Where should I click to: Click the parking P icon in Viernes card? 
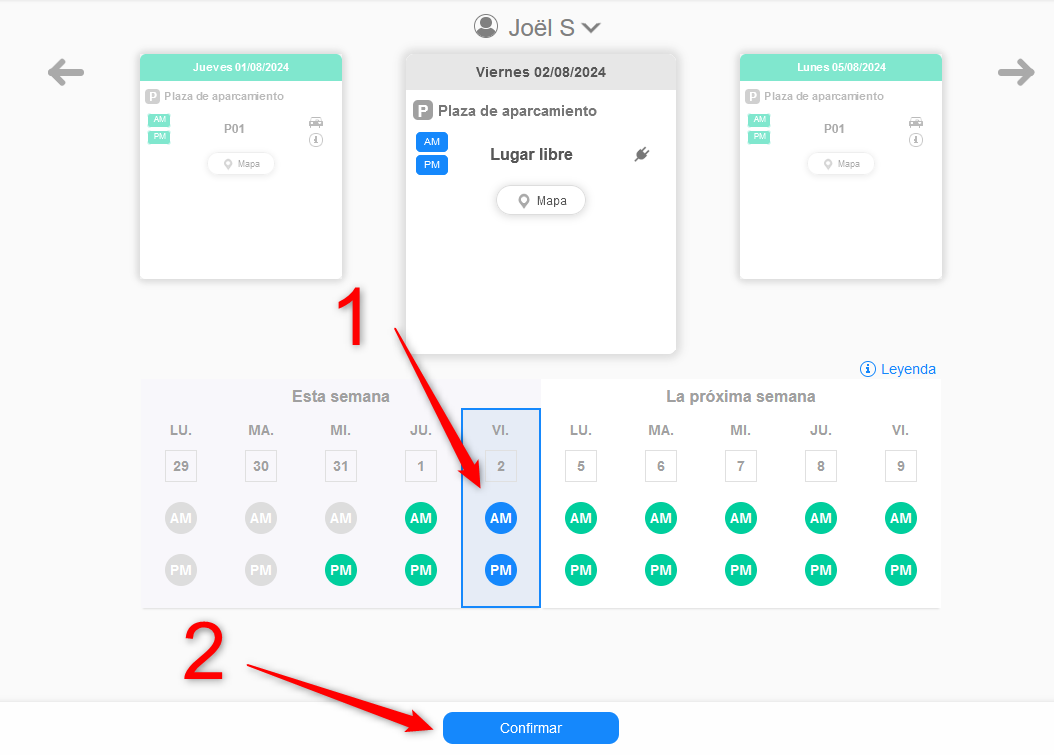pos(423,110)
